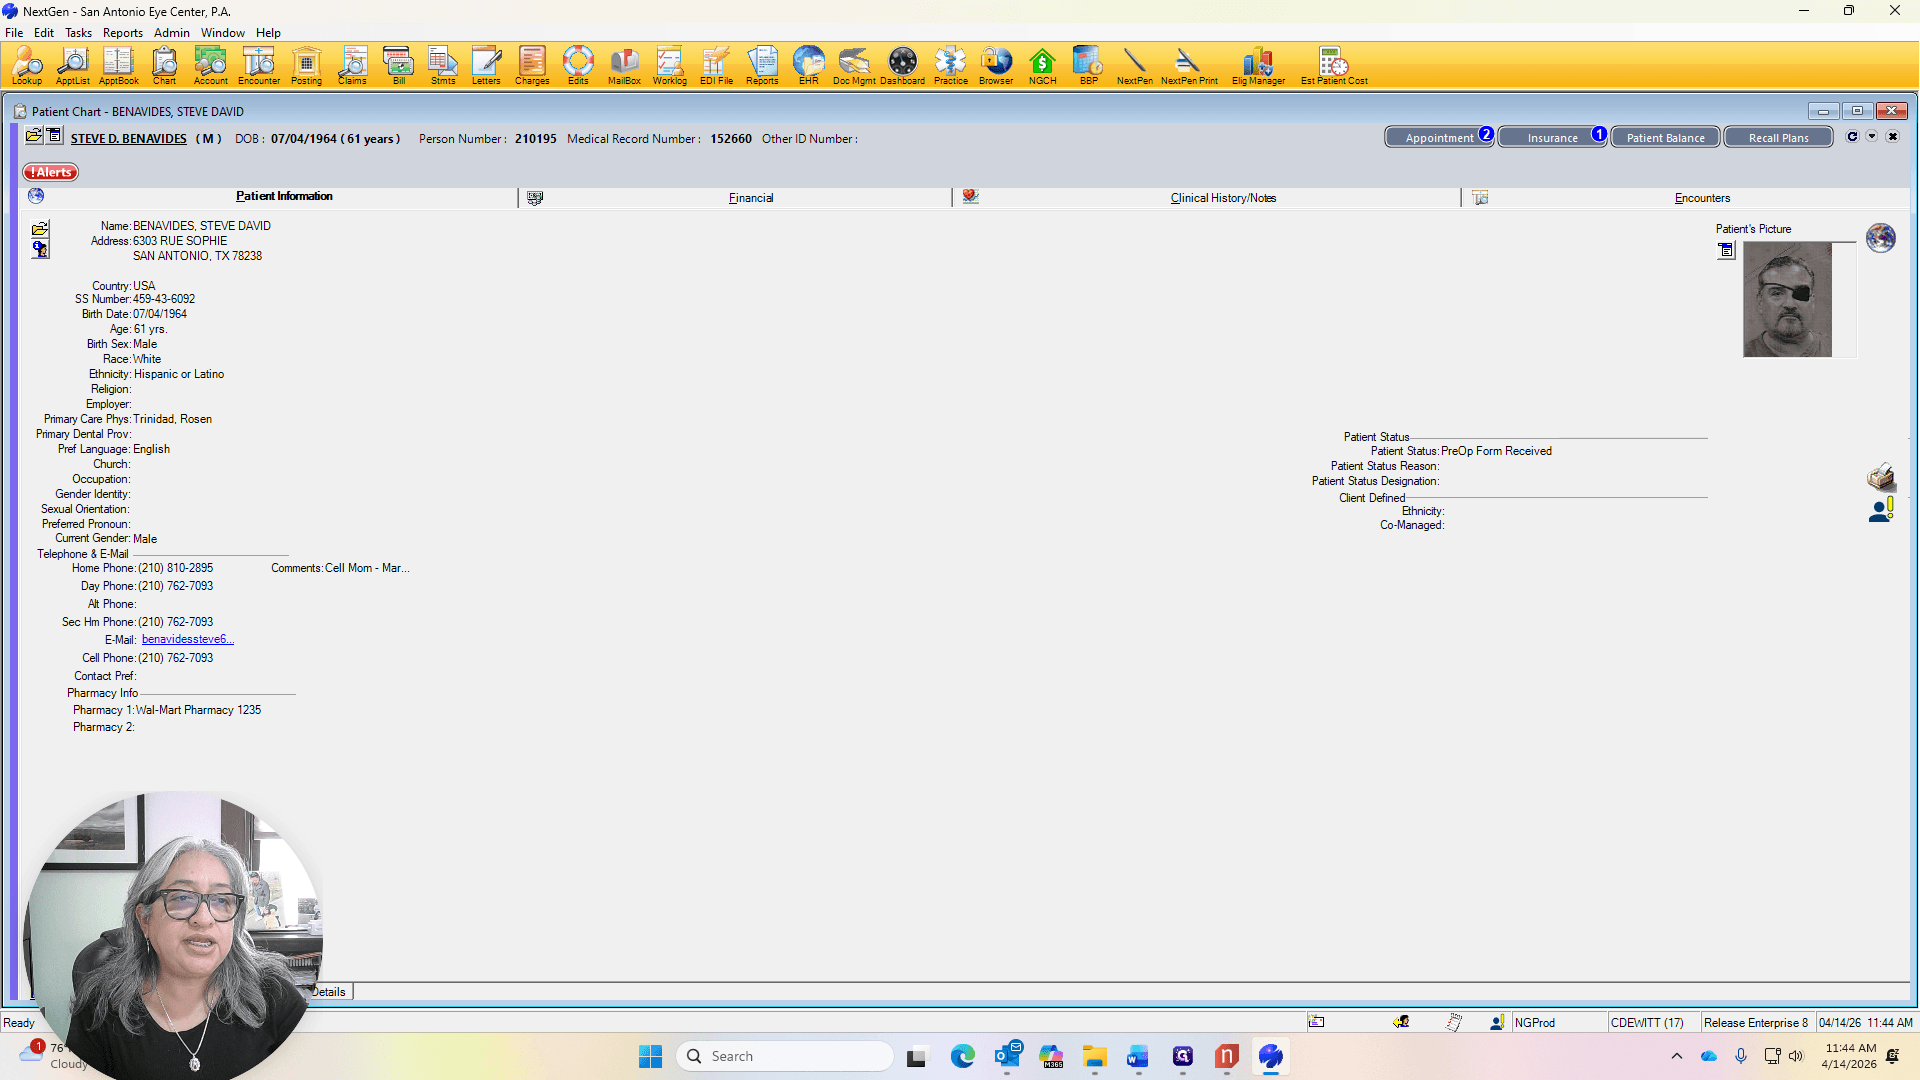Open the Posting toolbar icon
This screenshot has width=1920, height=1080.
pyautogui.click(x=306, y=65)
